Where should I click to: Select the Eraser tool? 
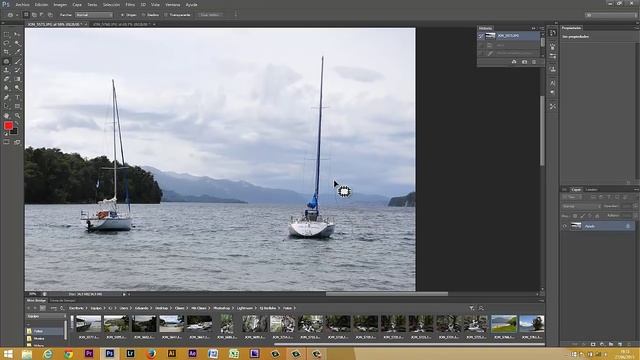tap(7, 79)
